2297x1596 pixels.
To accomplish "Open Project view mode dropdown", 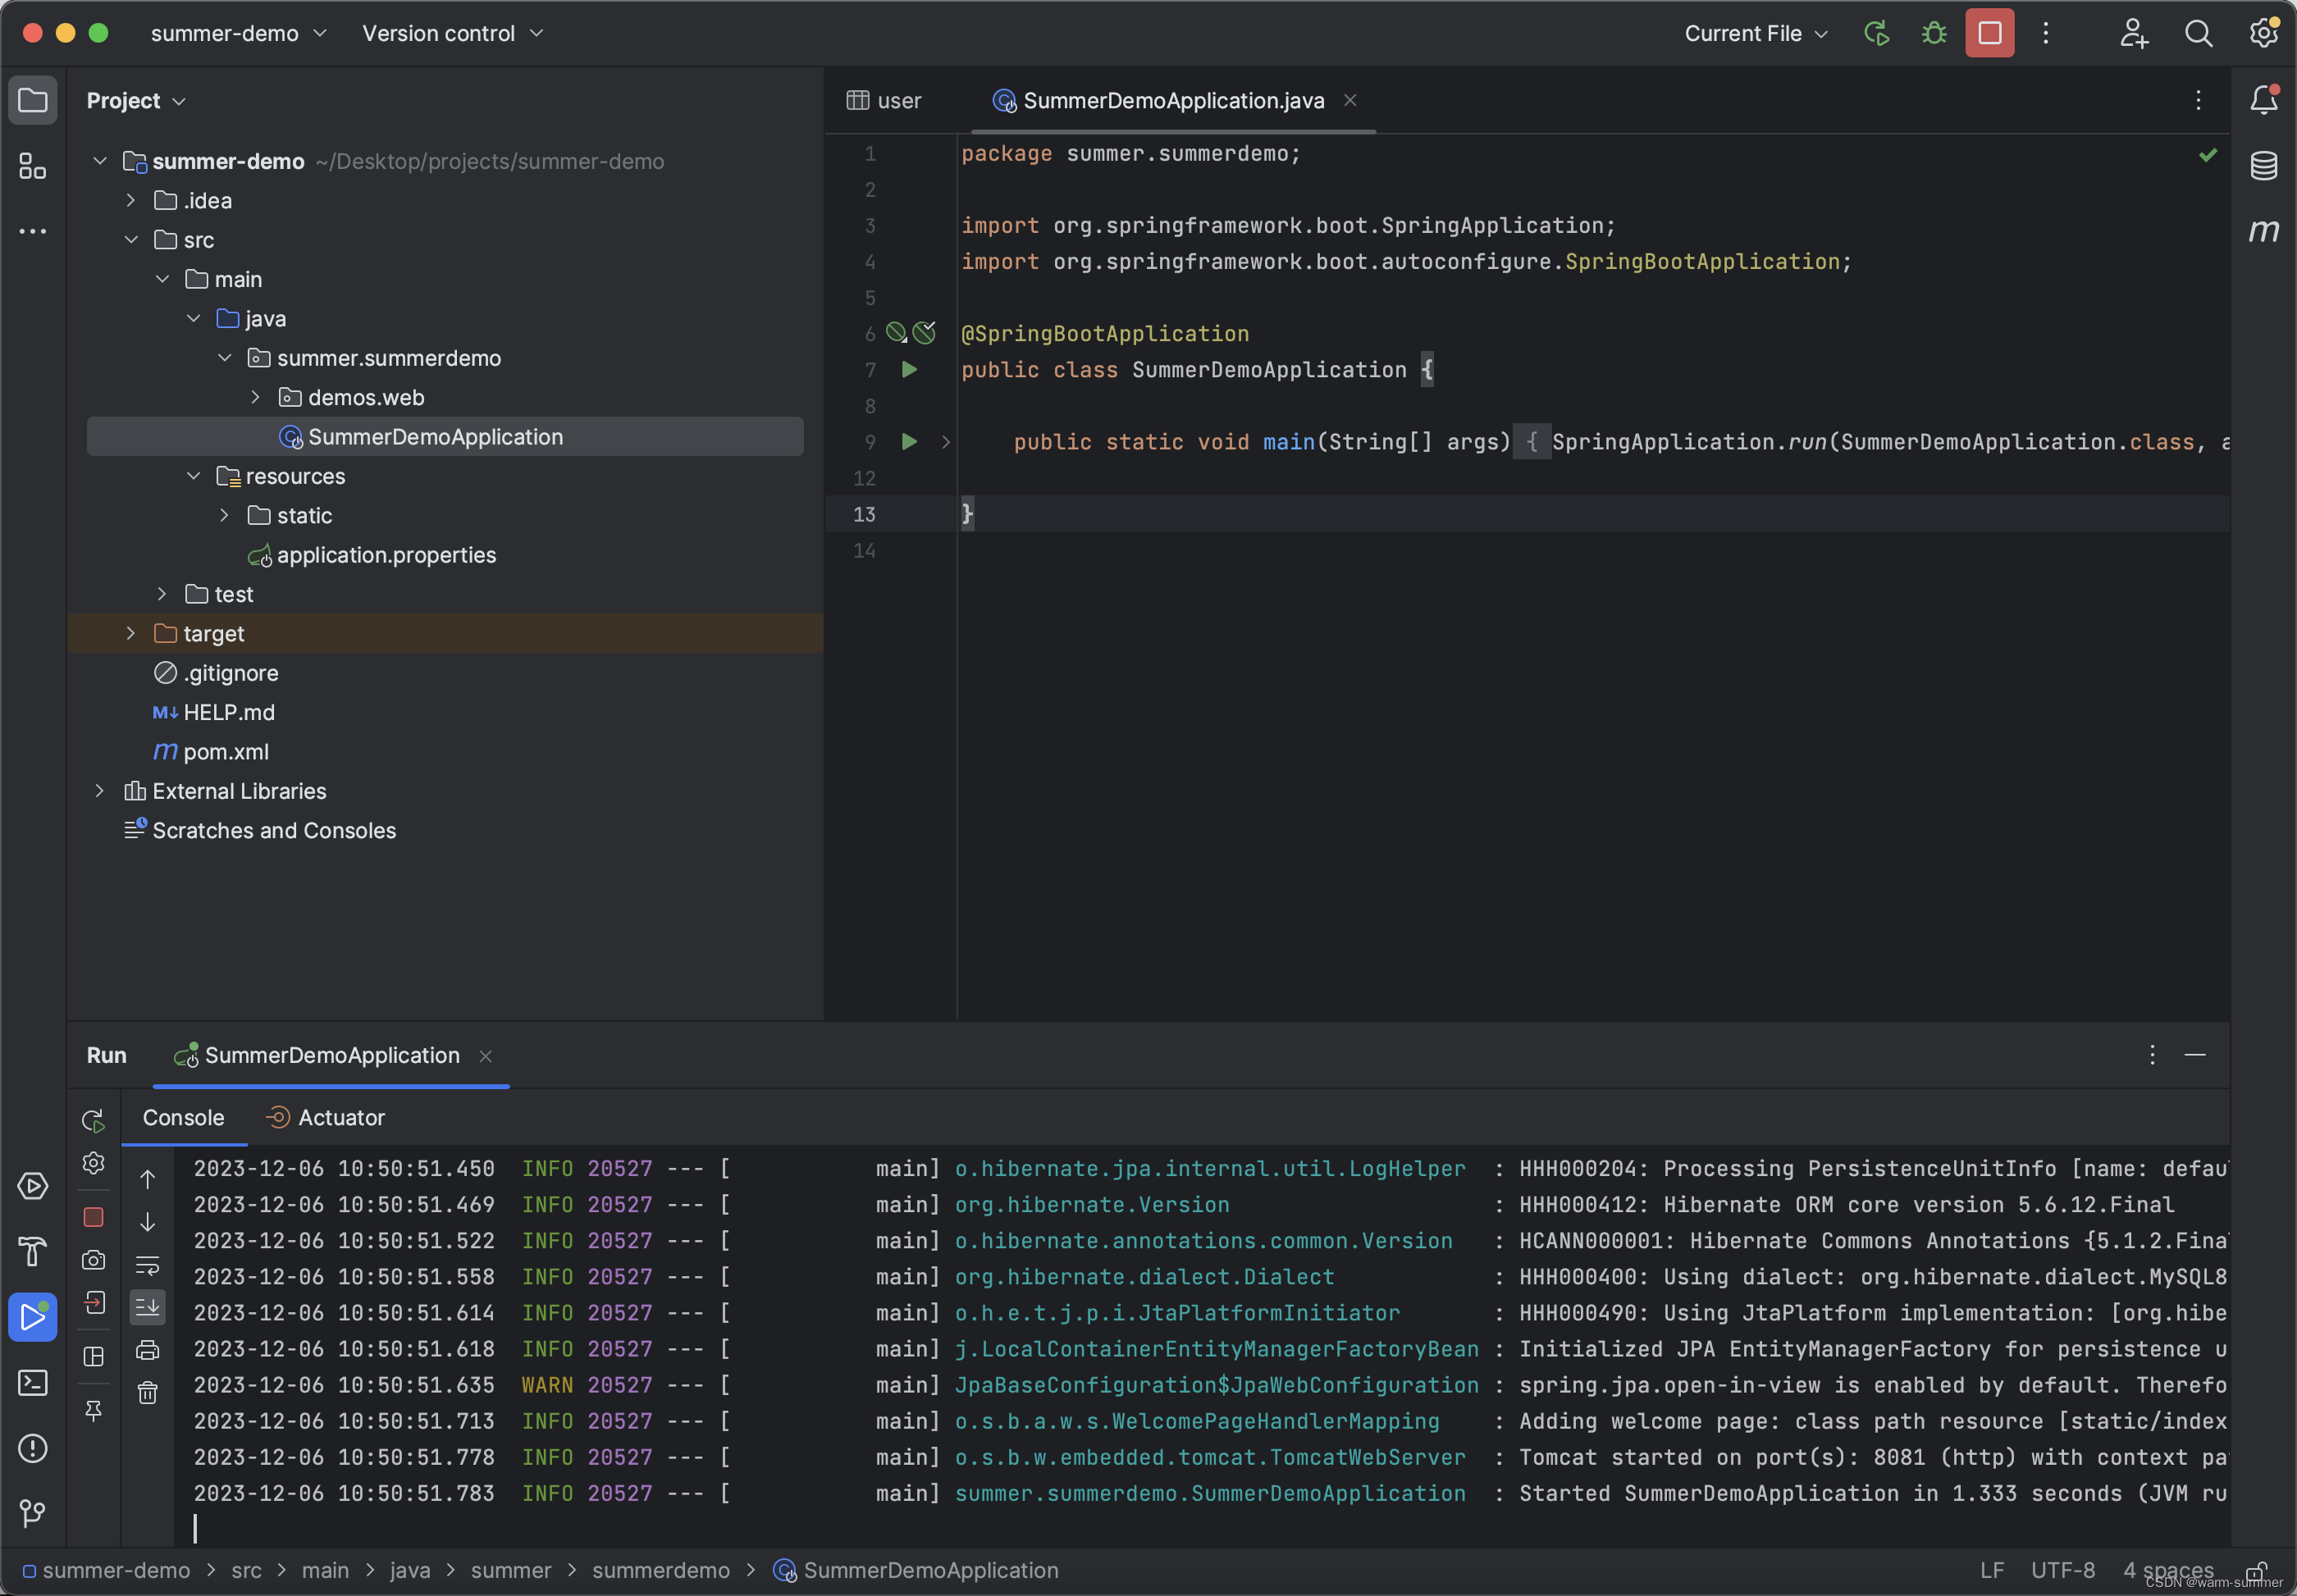I will point(136,100).
